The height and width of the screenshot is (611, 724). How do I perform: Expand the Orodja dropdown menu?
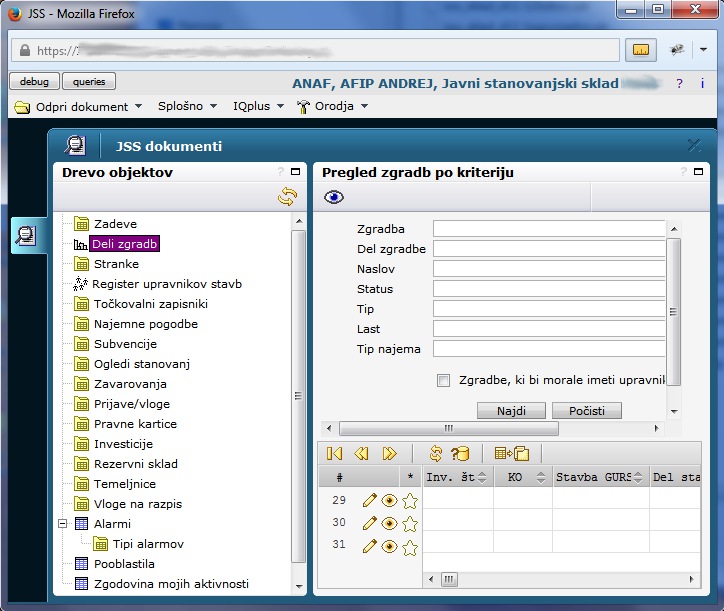tap(333, 106)
